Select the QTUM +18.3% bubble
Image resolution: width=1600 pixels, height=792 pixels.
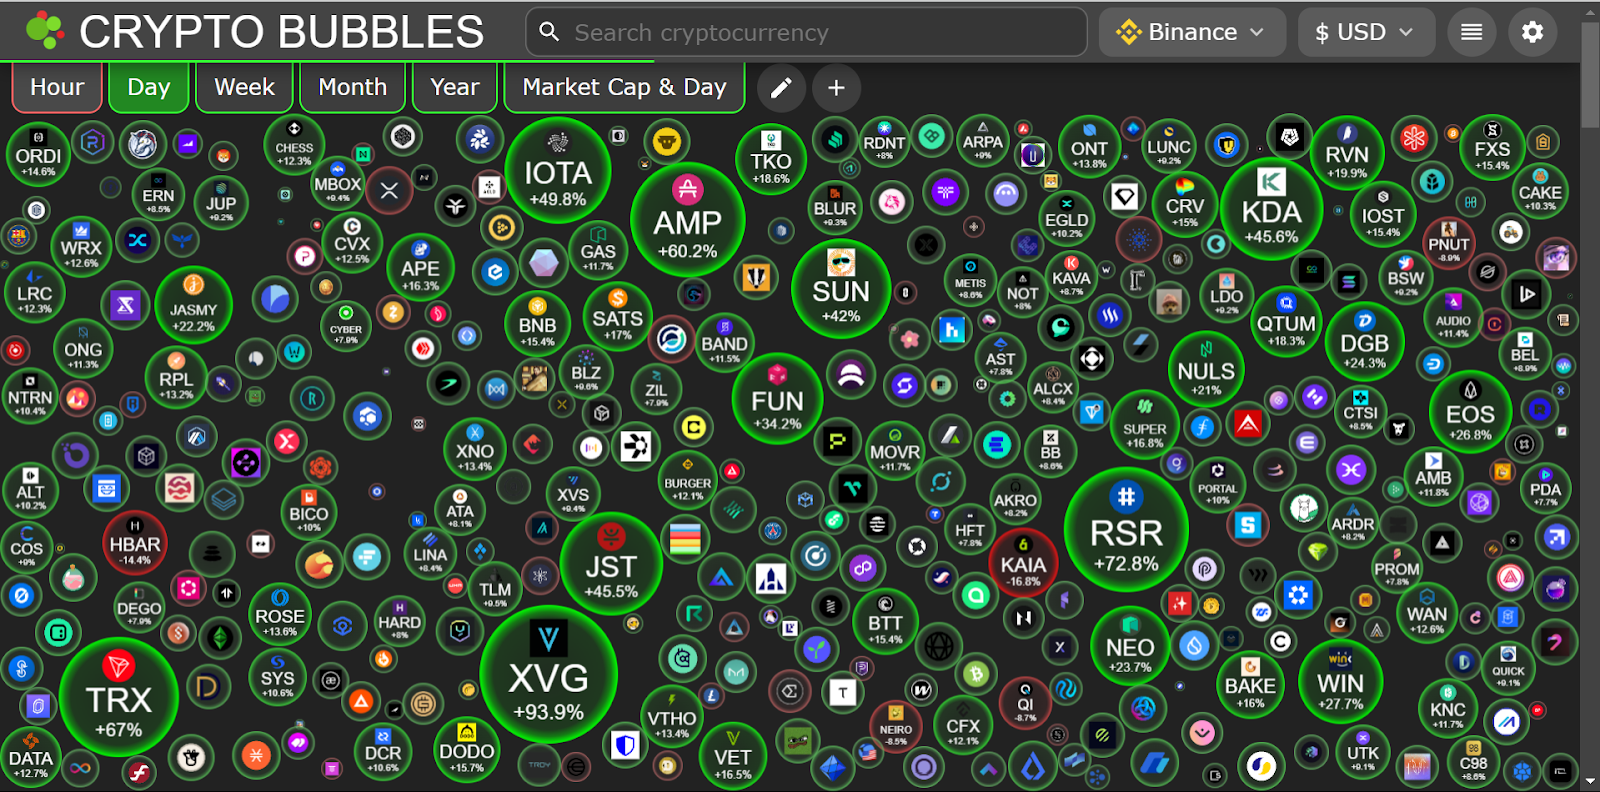(x=1286, y=322)
